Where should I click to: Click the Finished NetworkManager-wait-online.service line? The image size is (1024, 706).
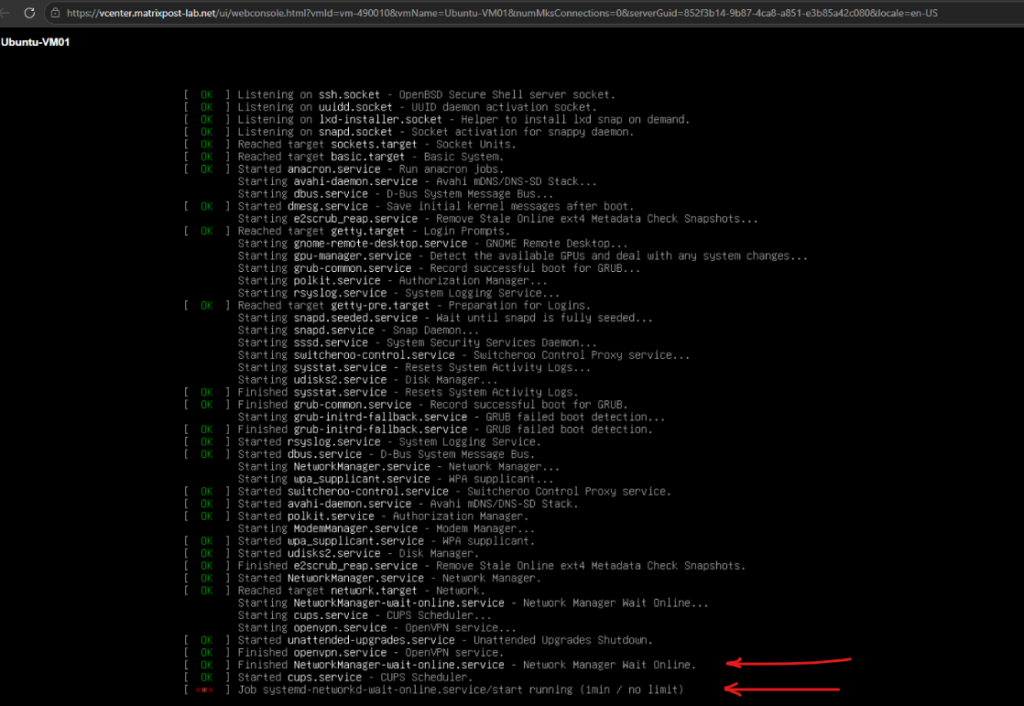[466, 665]
